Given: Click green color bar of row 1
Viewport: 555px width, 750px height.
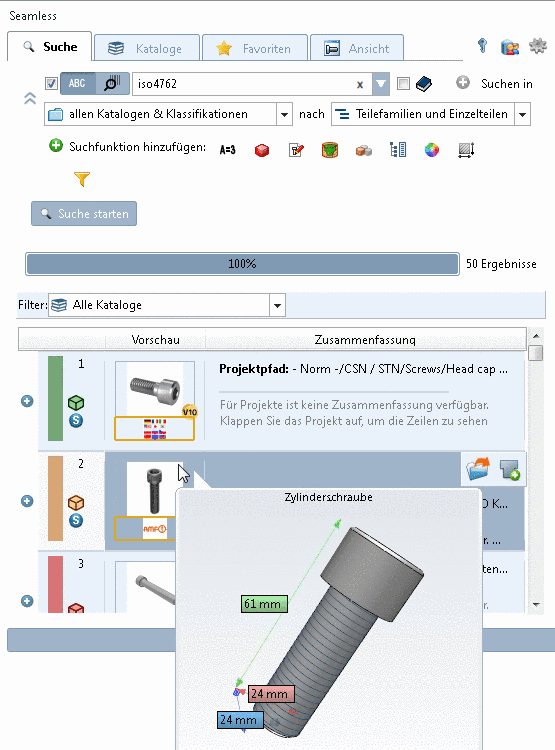Looking at the screenshot, I should pos(56,398).
